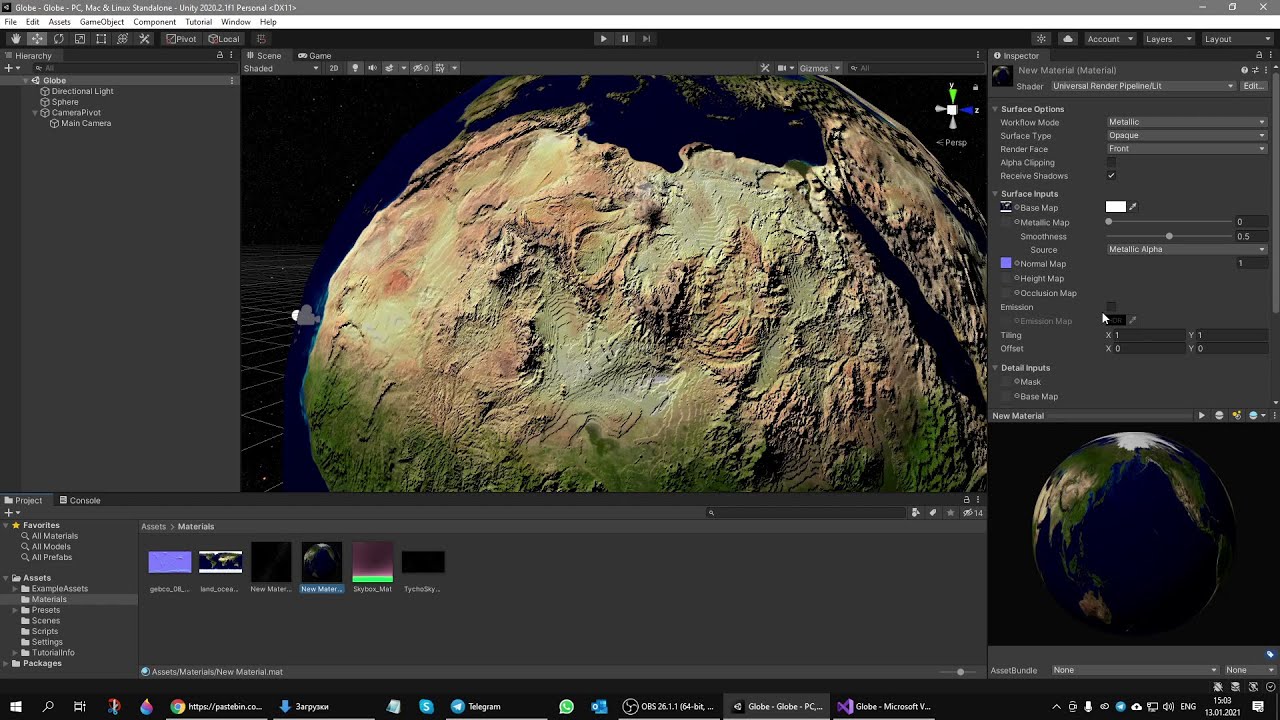
Task: Open the Layers dropdown
Action: (1167, 39)
